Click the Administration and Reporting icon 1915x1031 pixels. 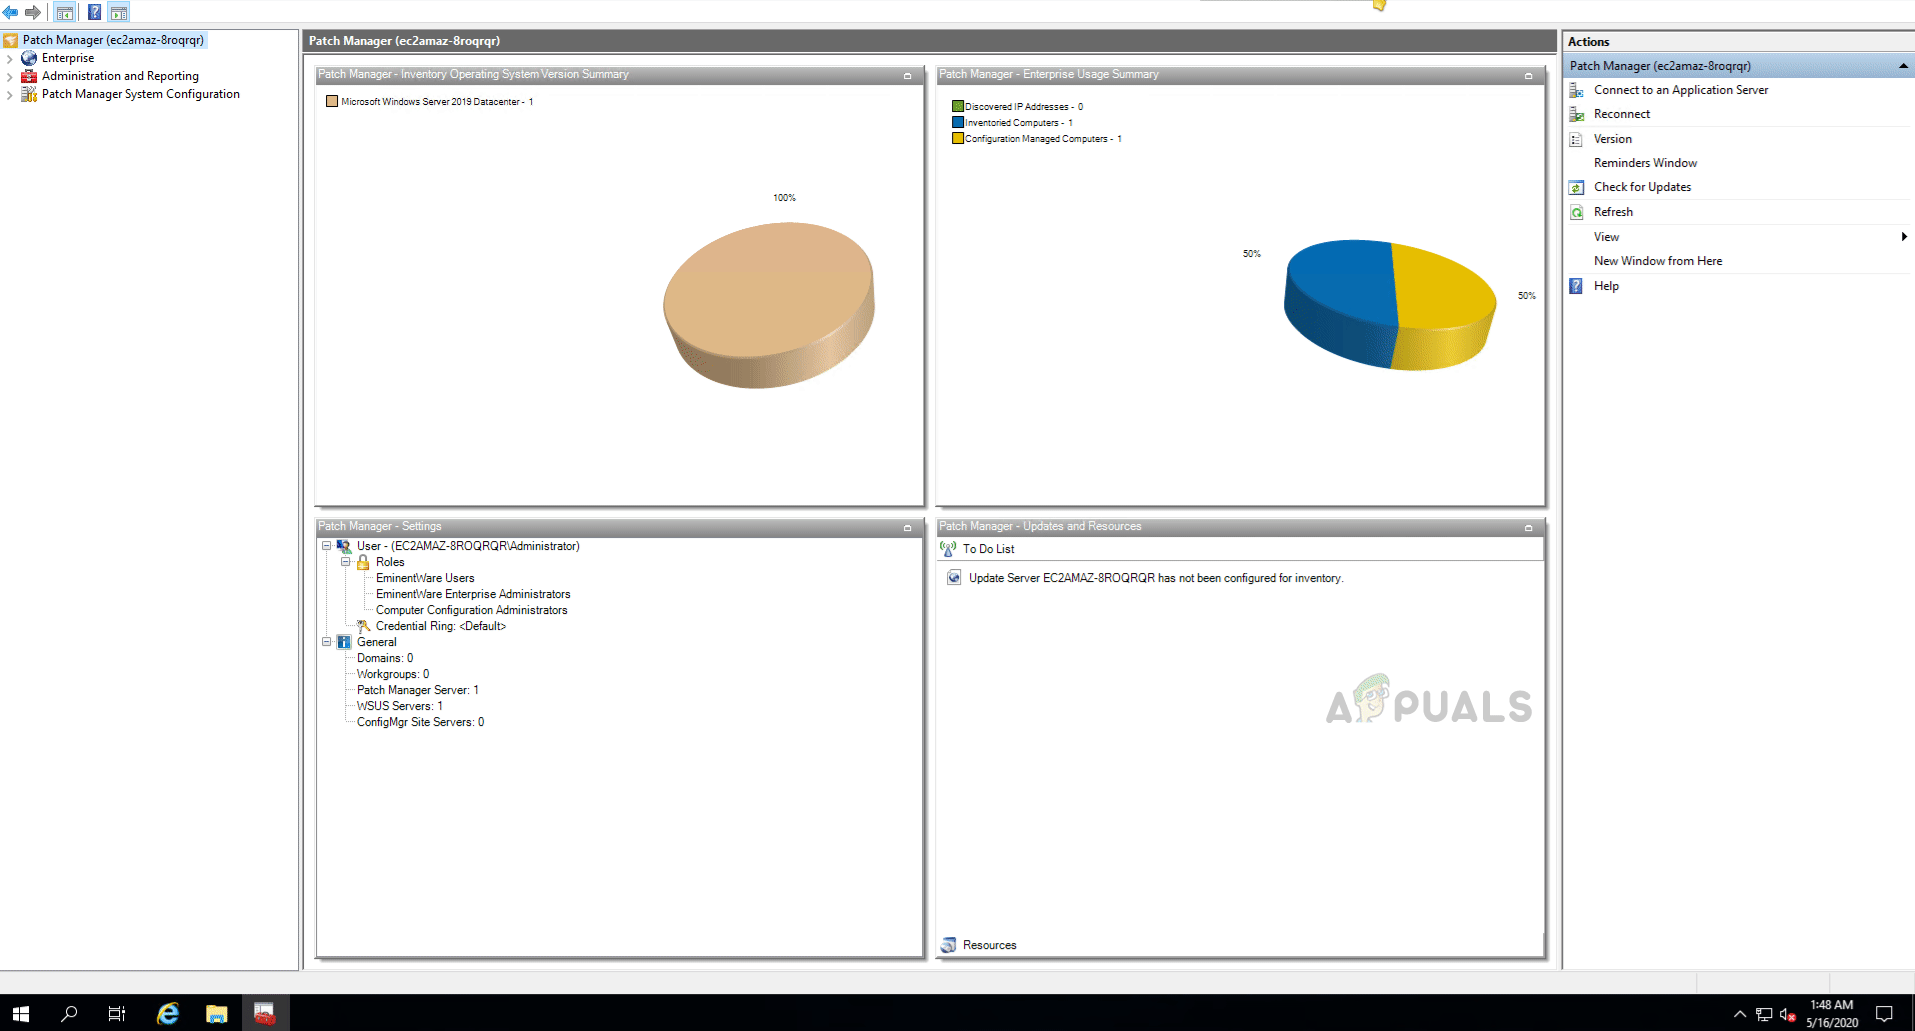pyautogui.click(x=29, y=76)
